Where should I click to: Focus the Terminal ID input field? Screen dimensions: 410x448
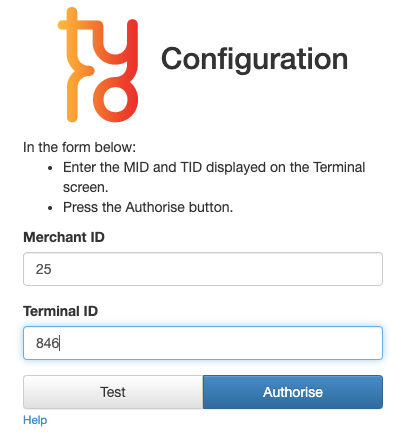pyautogui.click(x=203, y=343)
